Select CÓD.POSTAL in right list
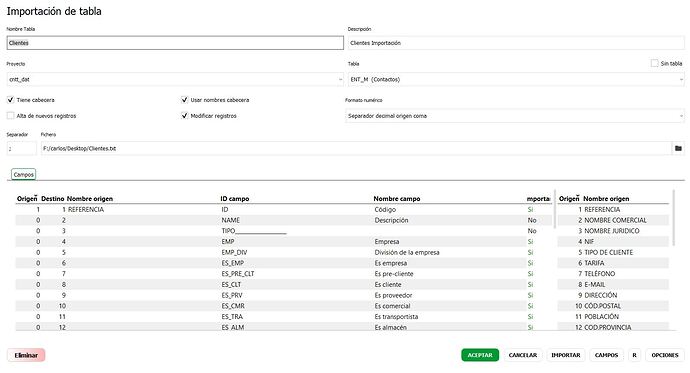The width and height of the screenshot is (690, 373). (613, 306)
